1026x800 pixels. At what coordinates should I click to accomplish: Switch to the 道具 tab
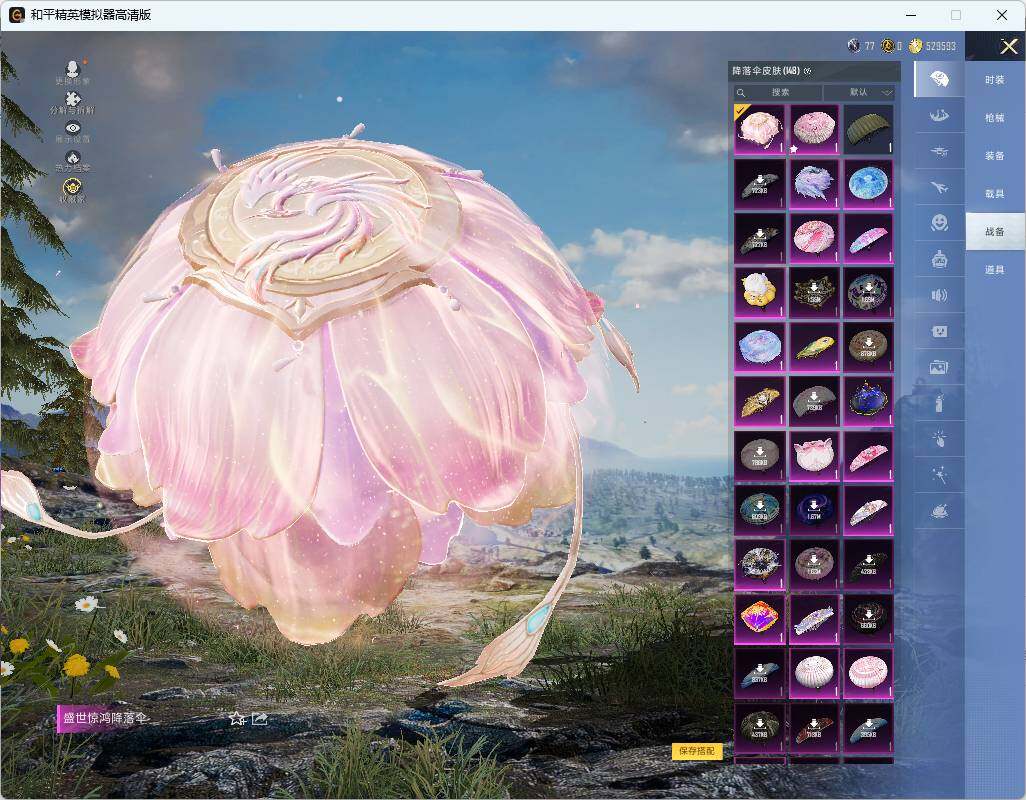pyautogui.click(x=995, y=270)
